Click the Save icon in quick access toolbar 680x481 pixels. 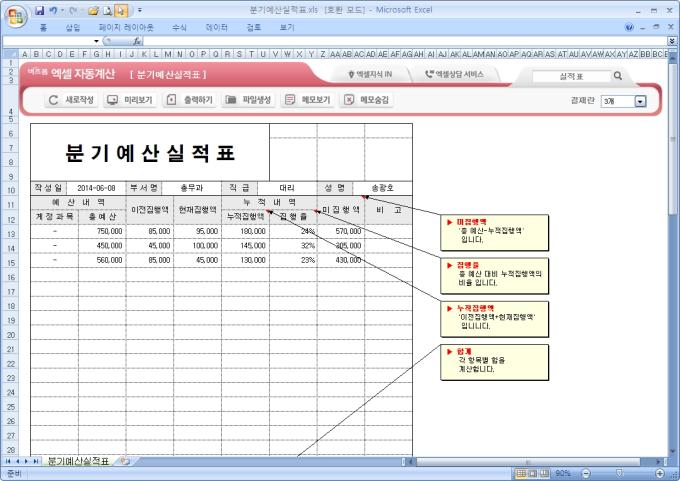coord(39,10)
